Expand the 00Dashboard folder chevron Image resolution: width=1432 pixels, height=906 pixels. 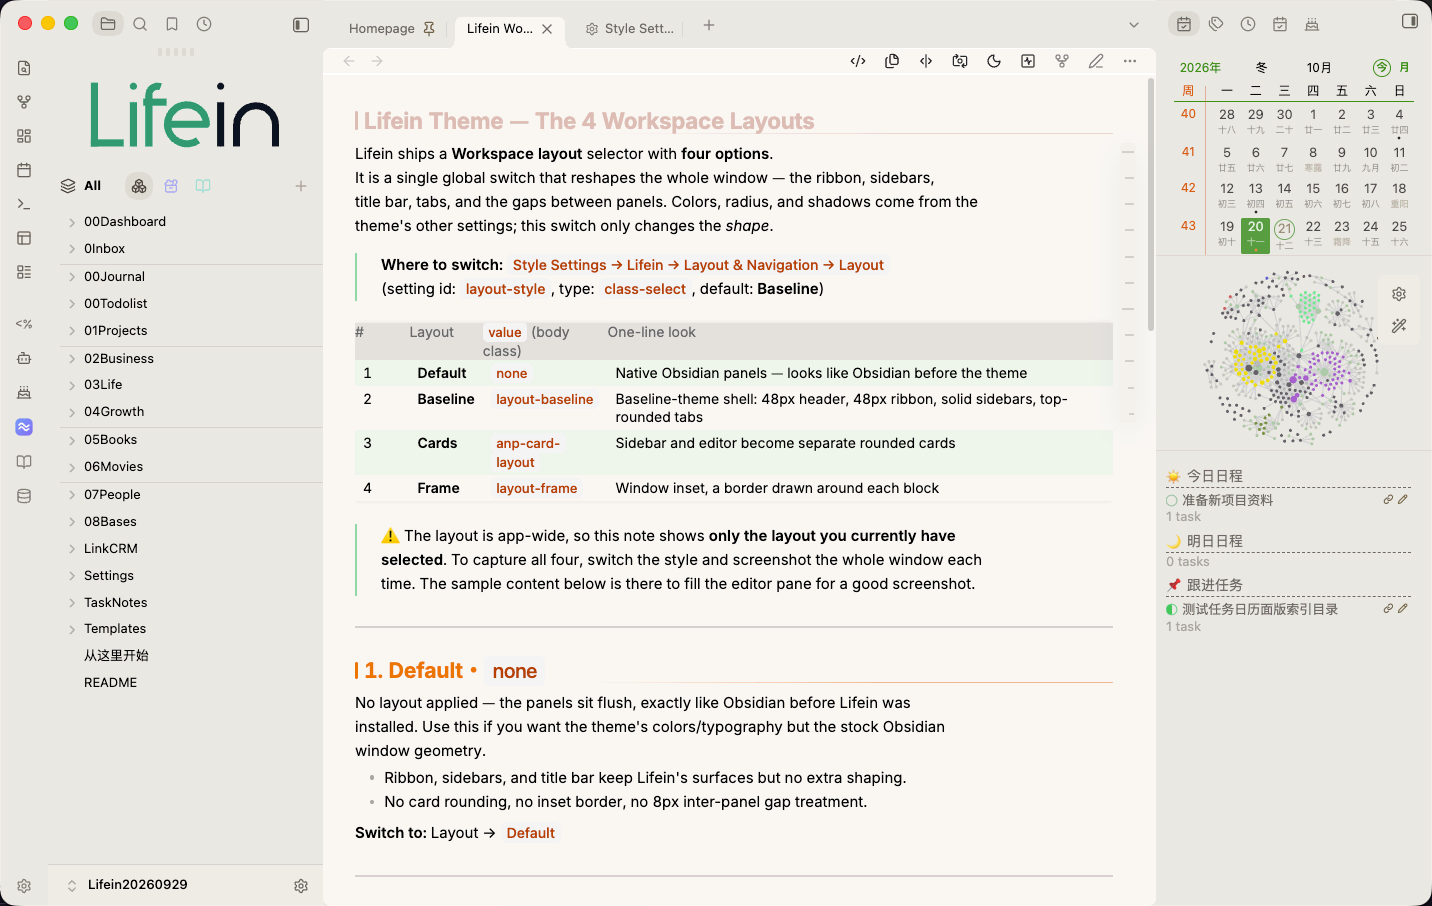[x=72, y=222]
